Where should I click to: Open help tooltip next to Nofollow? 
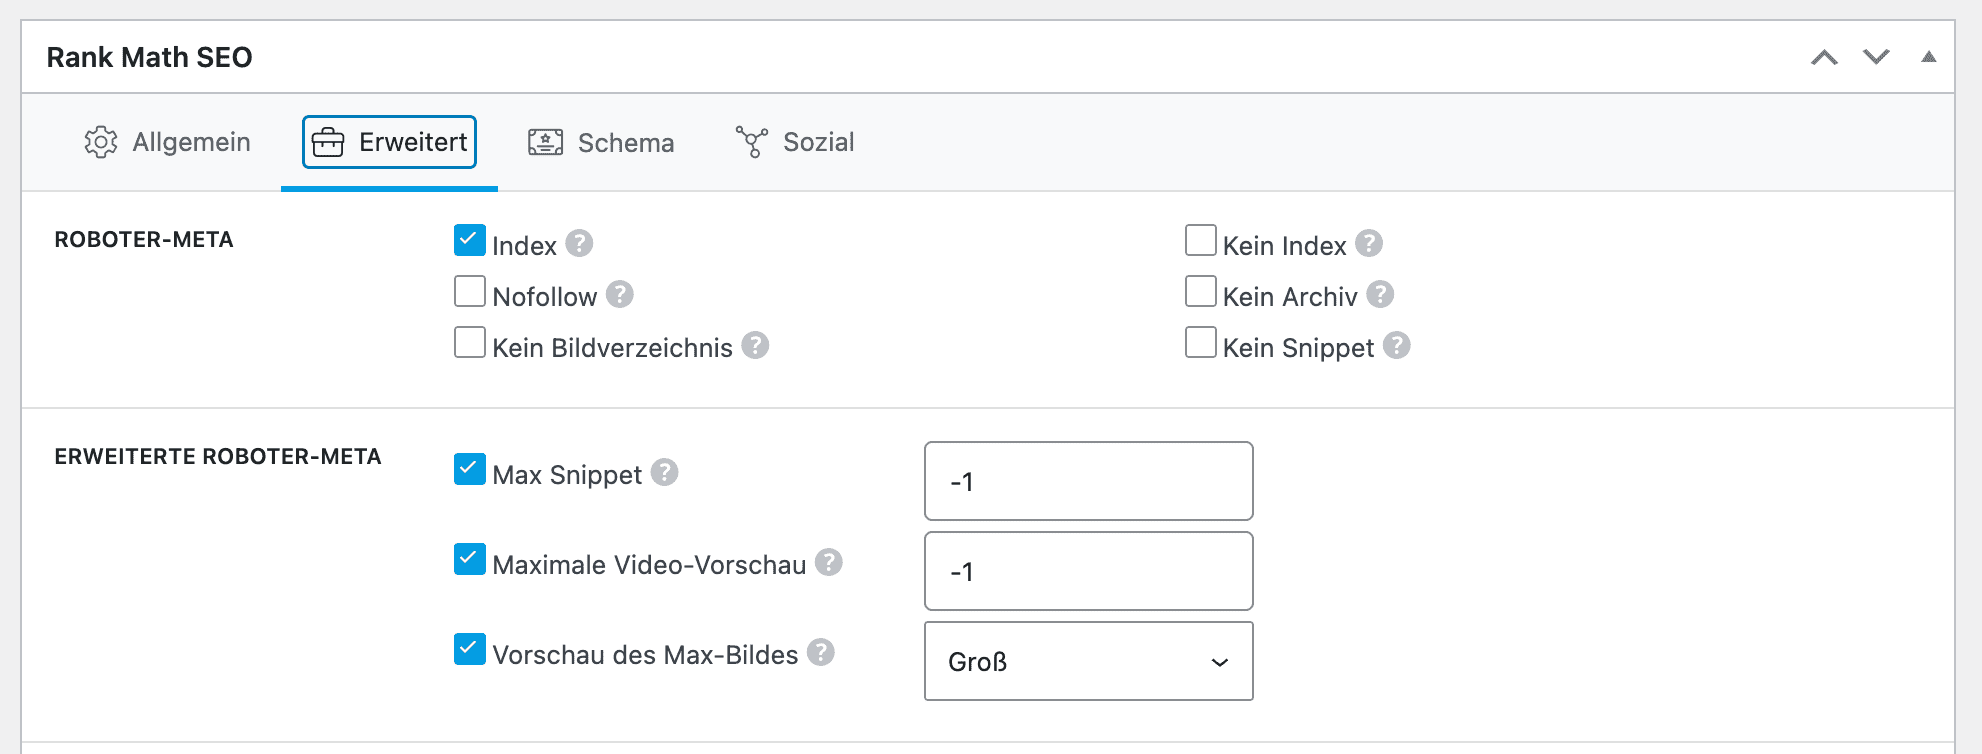point(620,295)
